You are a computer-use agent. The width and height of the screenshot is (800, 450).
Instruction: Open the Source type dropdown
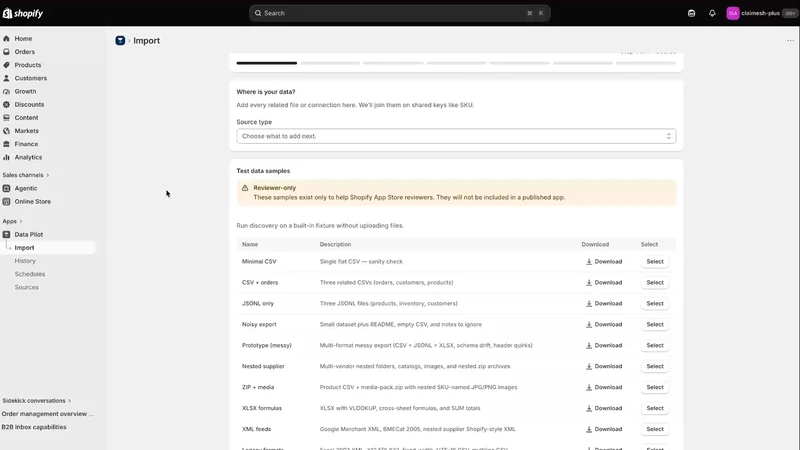tap(456, 136)
